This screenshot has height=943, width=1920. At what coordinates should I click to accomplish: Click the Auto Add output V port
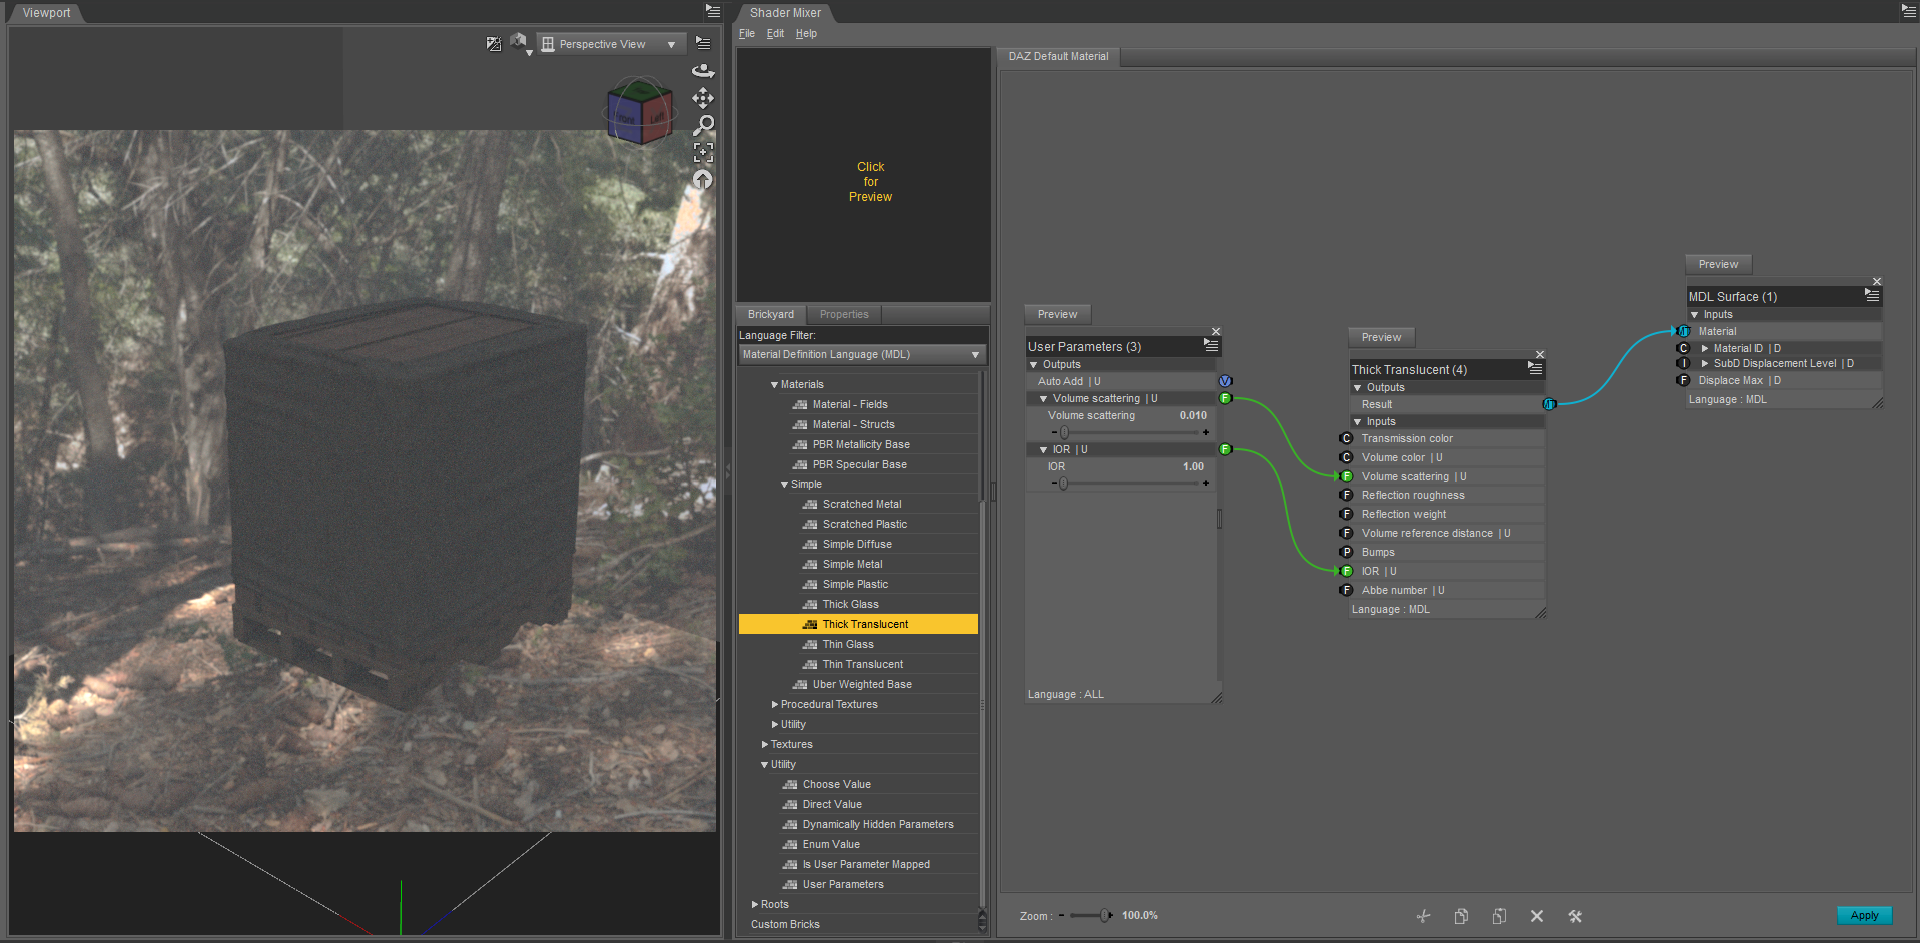click(x=1225, y=381)
